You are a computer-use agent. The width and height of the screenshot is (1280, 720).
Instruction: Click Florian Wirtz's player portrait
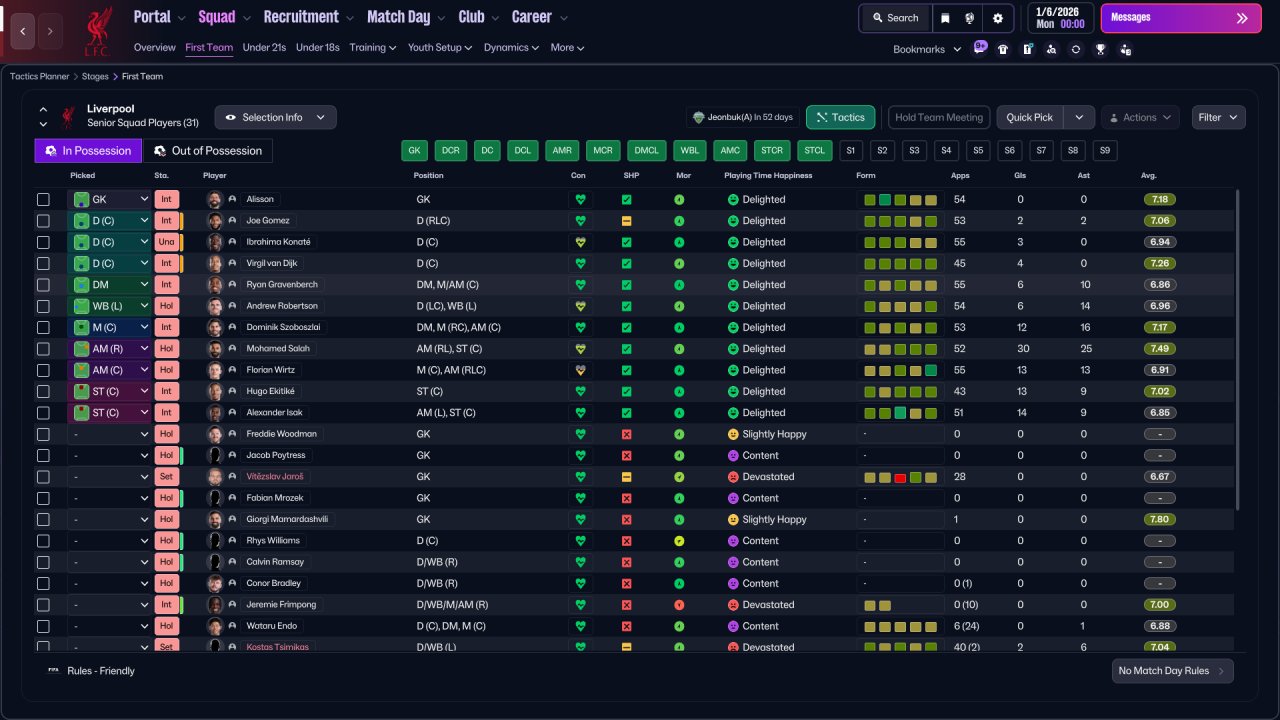(214, 370)
